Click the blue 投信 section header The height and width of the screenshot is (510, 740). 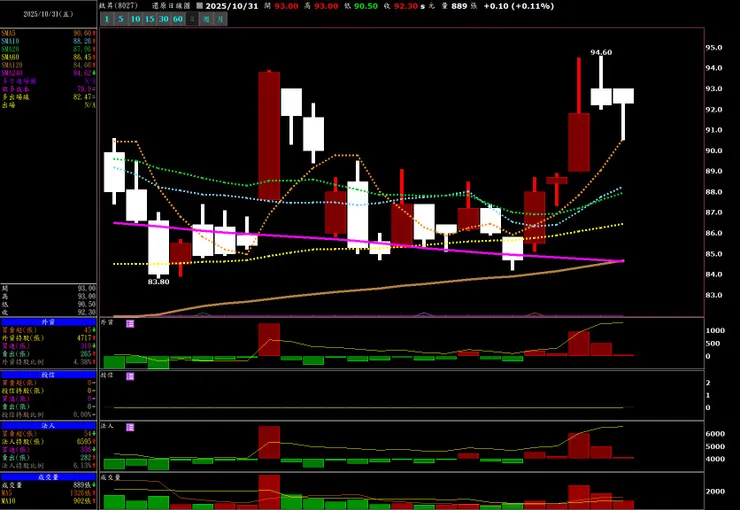coord(49,375)
